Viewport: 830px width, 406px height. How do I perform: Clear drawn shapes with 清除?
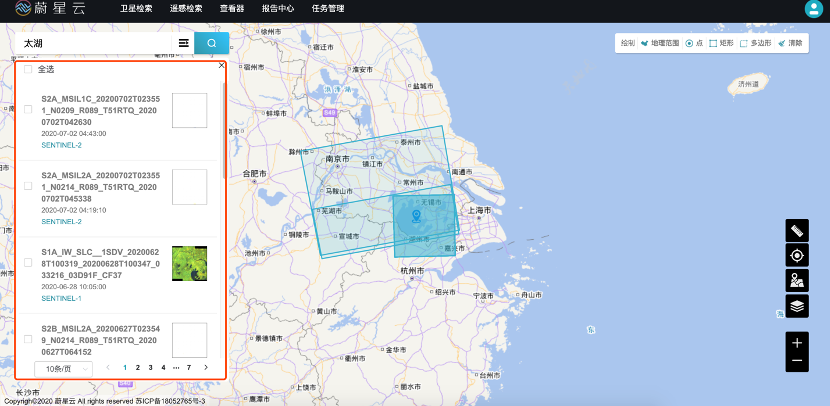tap(790, 44)
